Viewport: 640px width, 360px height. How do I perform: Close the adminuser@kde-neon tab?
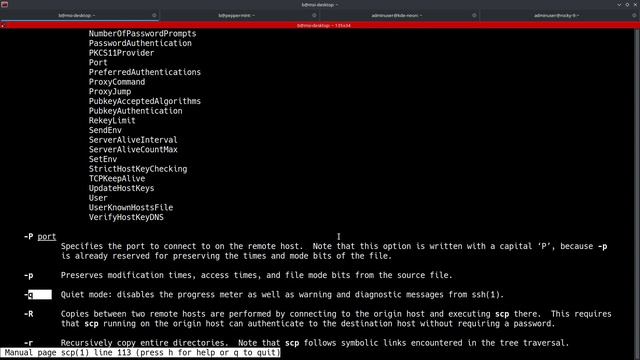click(474, 16)
